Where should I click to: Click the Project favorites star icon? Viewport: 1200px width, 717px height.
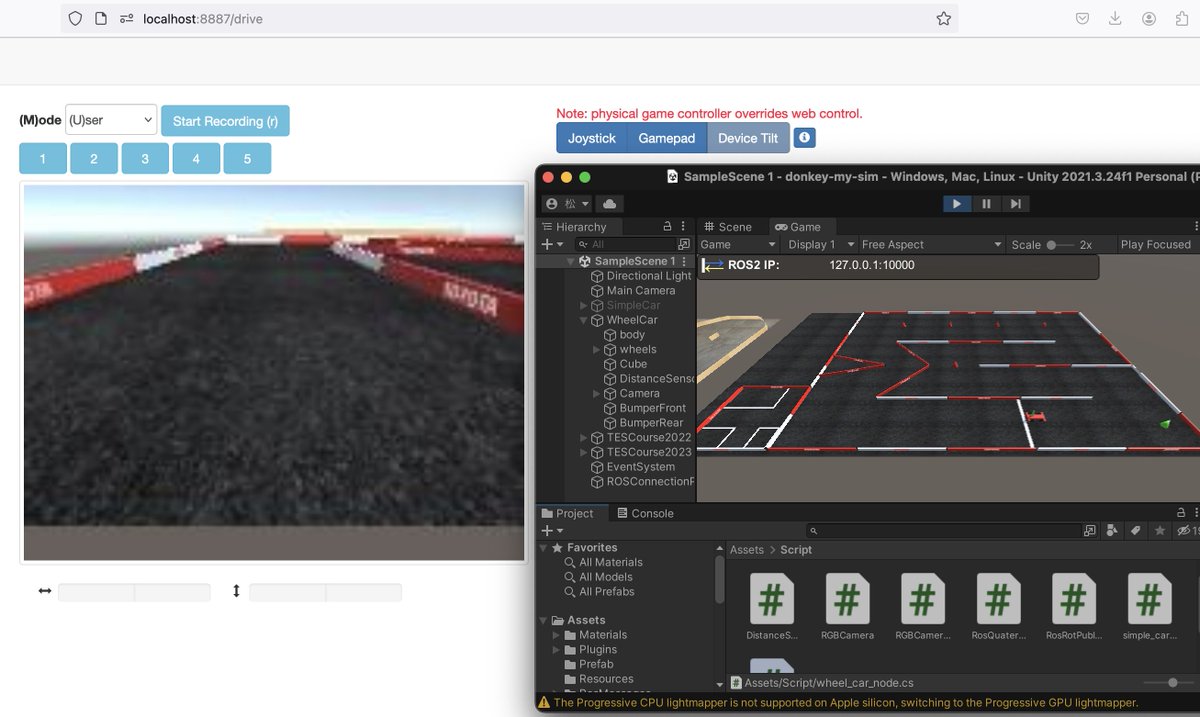click(x=1160, y=531)
